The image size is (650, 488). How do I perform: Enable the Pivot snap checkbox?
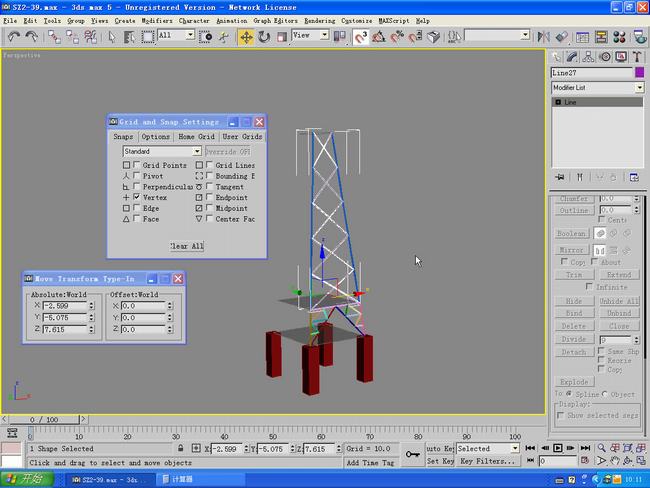click(x=136, y=176)
